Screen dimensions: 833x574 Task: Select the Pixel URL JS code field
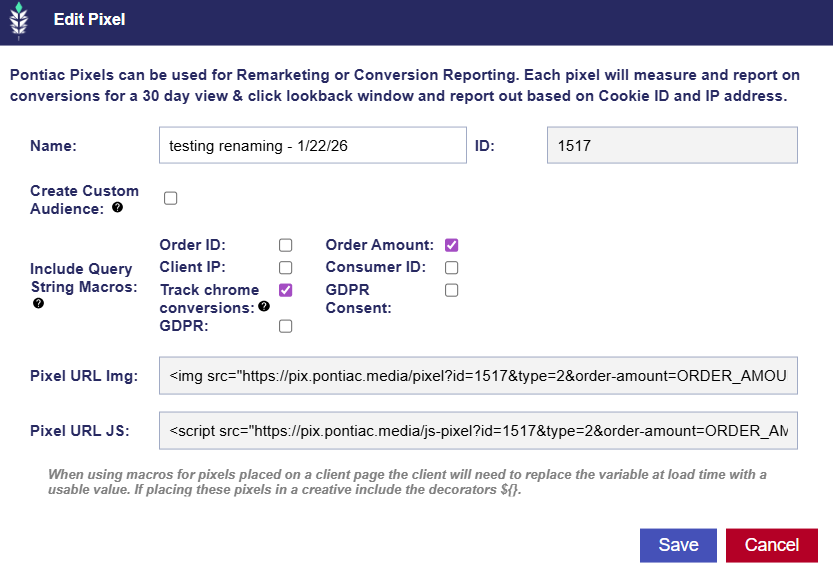[x=478, y=432]
